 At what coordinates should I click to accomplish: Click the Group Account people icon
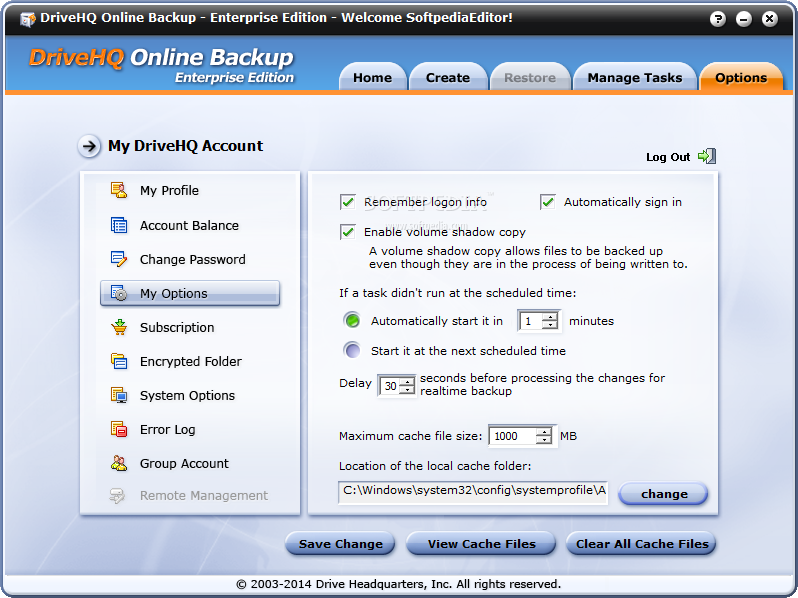119,463
